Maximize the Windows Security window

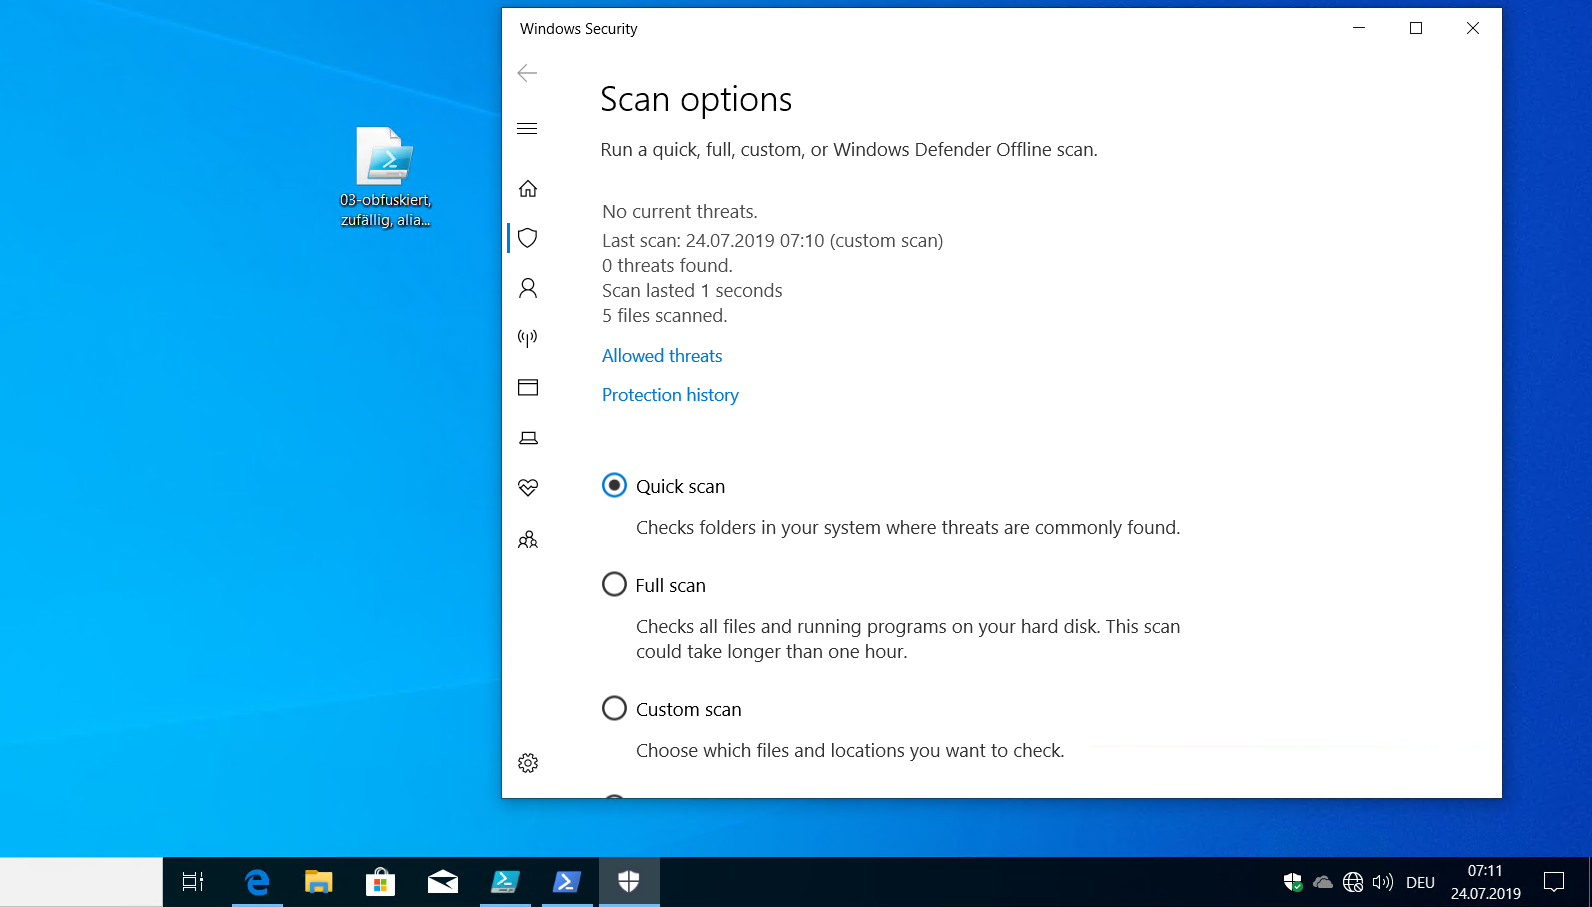click(x=1416, y=28)
